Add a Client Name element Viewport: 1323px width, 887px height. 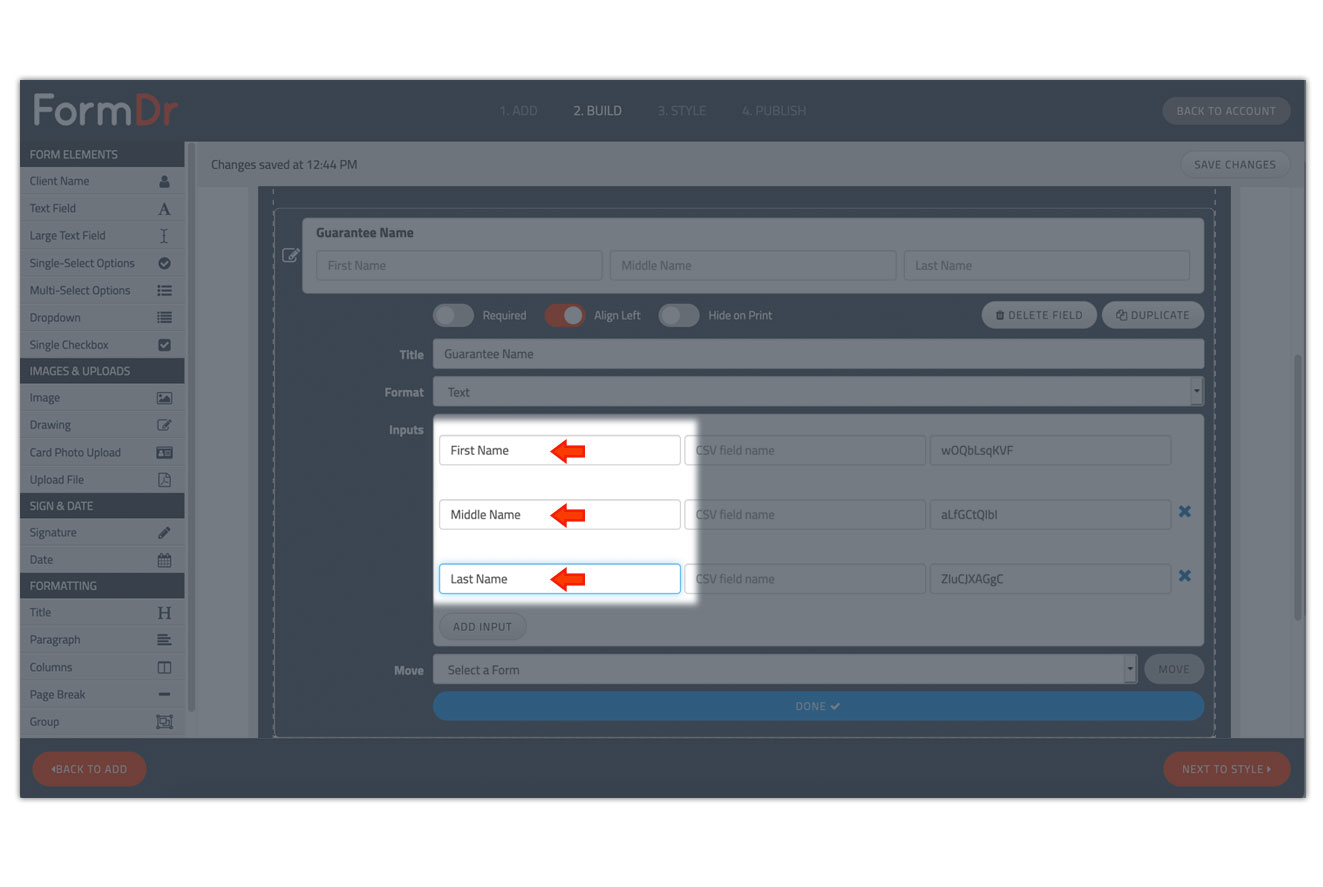coord(101,181)
